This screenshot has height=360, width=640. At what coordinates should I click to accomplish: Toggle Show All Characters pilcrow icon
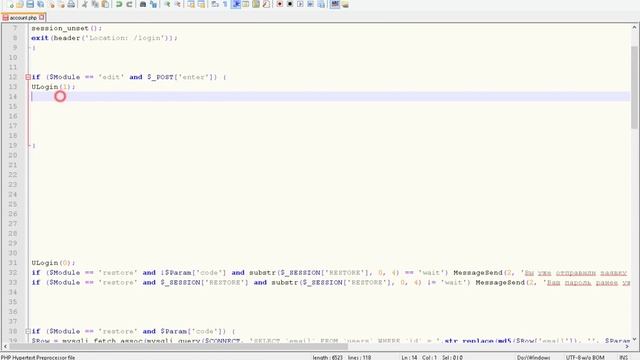coord(225,4)
